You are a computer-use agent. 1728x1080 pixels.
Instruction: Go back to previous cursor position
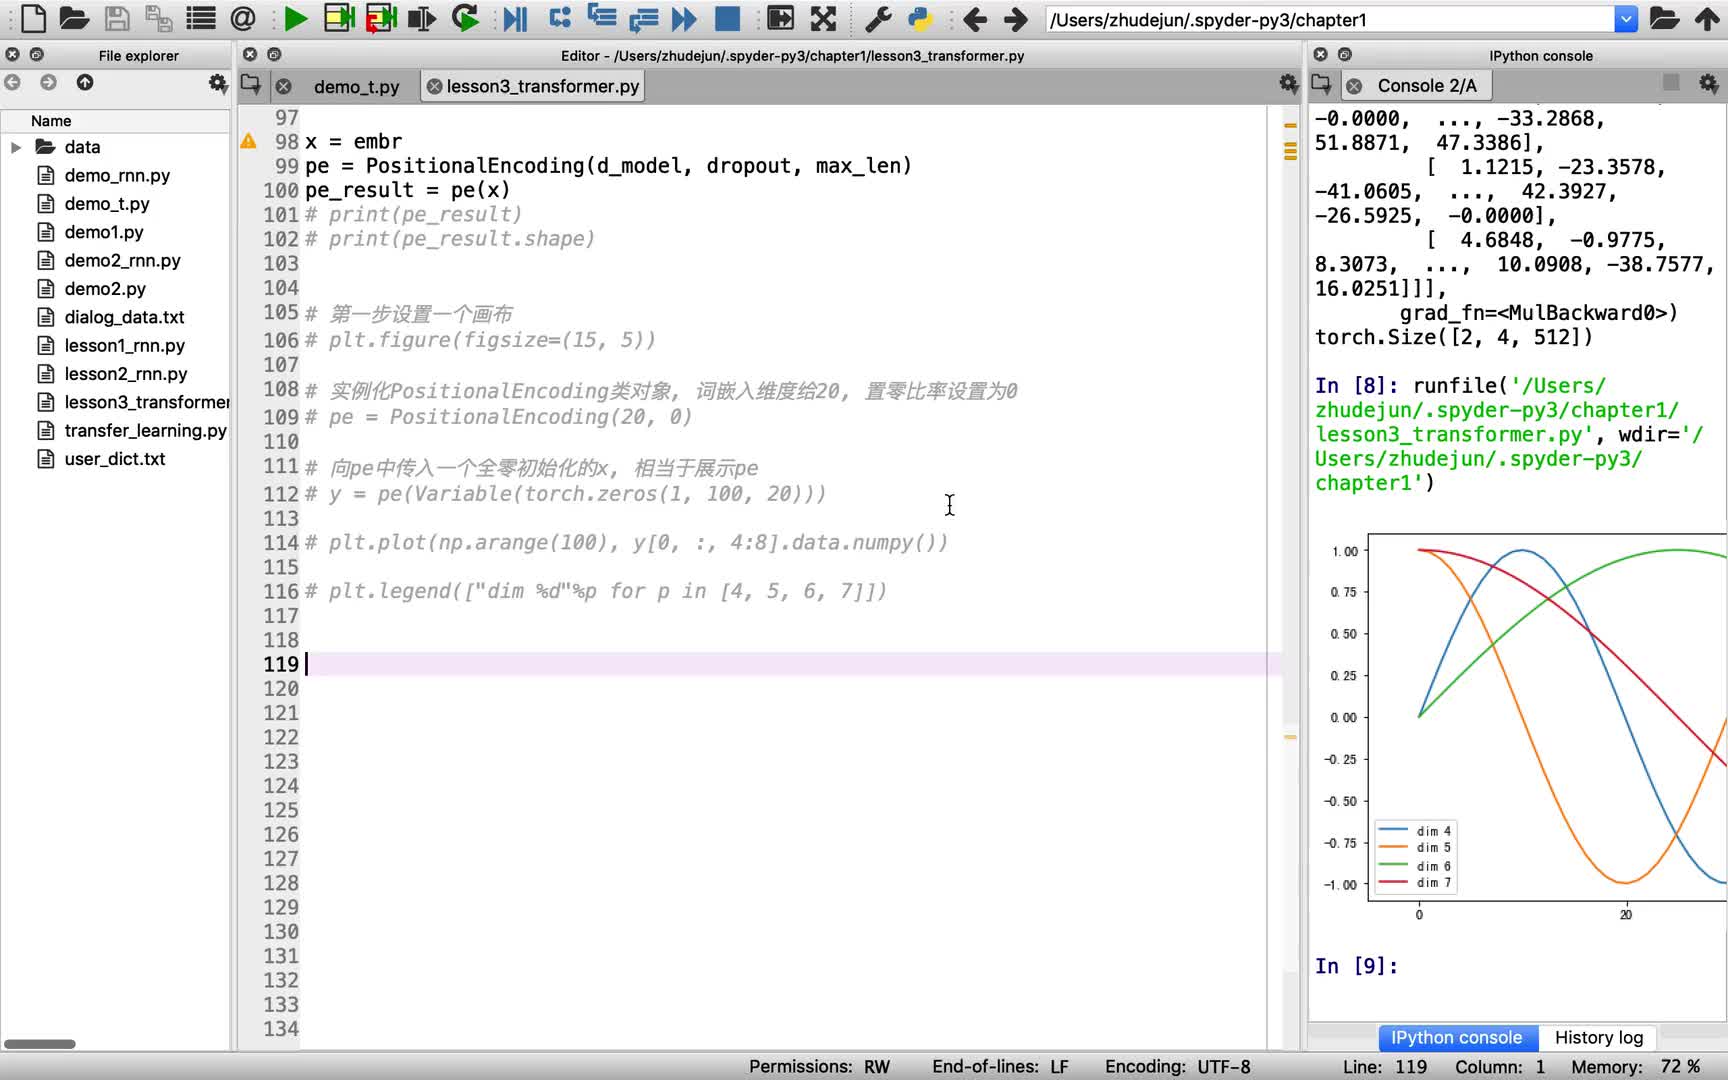coord(973,18)
